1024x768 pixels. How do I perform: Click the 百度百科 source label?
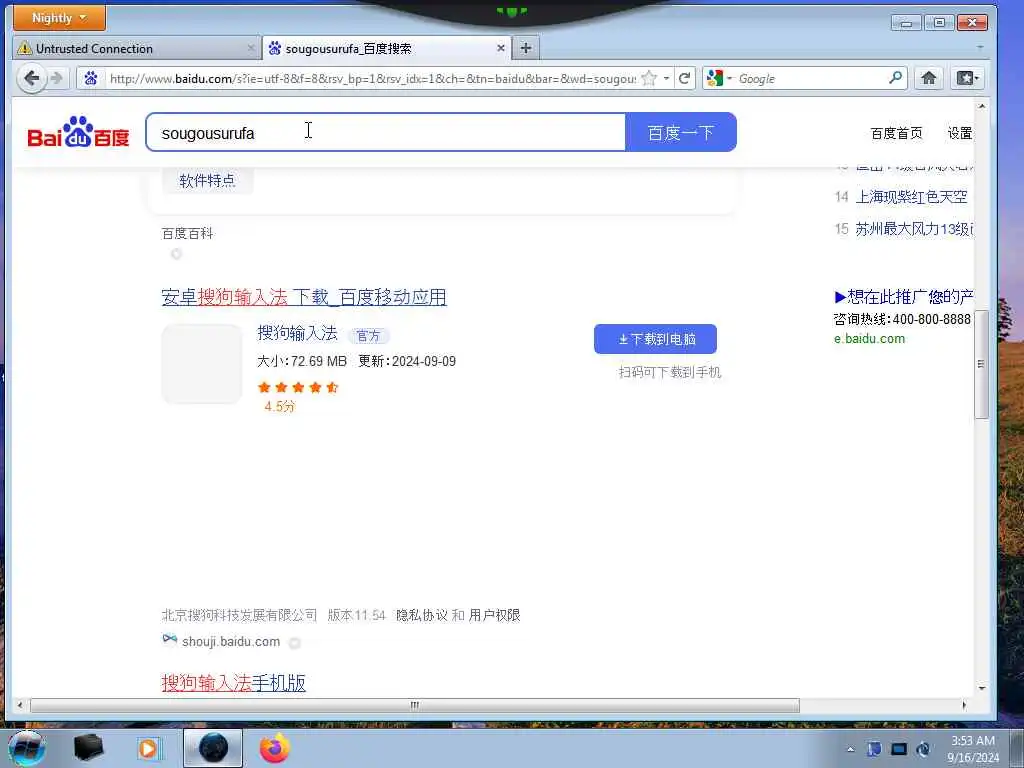coord(187,233)
